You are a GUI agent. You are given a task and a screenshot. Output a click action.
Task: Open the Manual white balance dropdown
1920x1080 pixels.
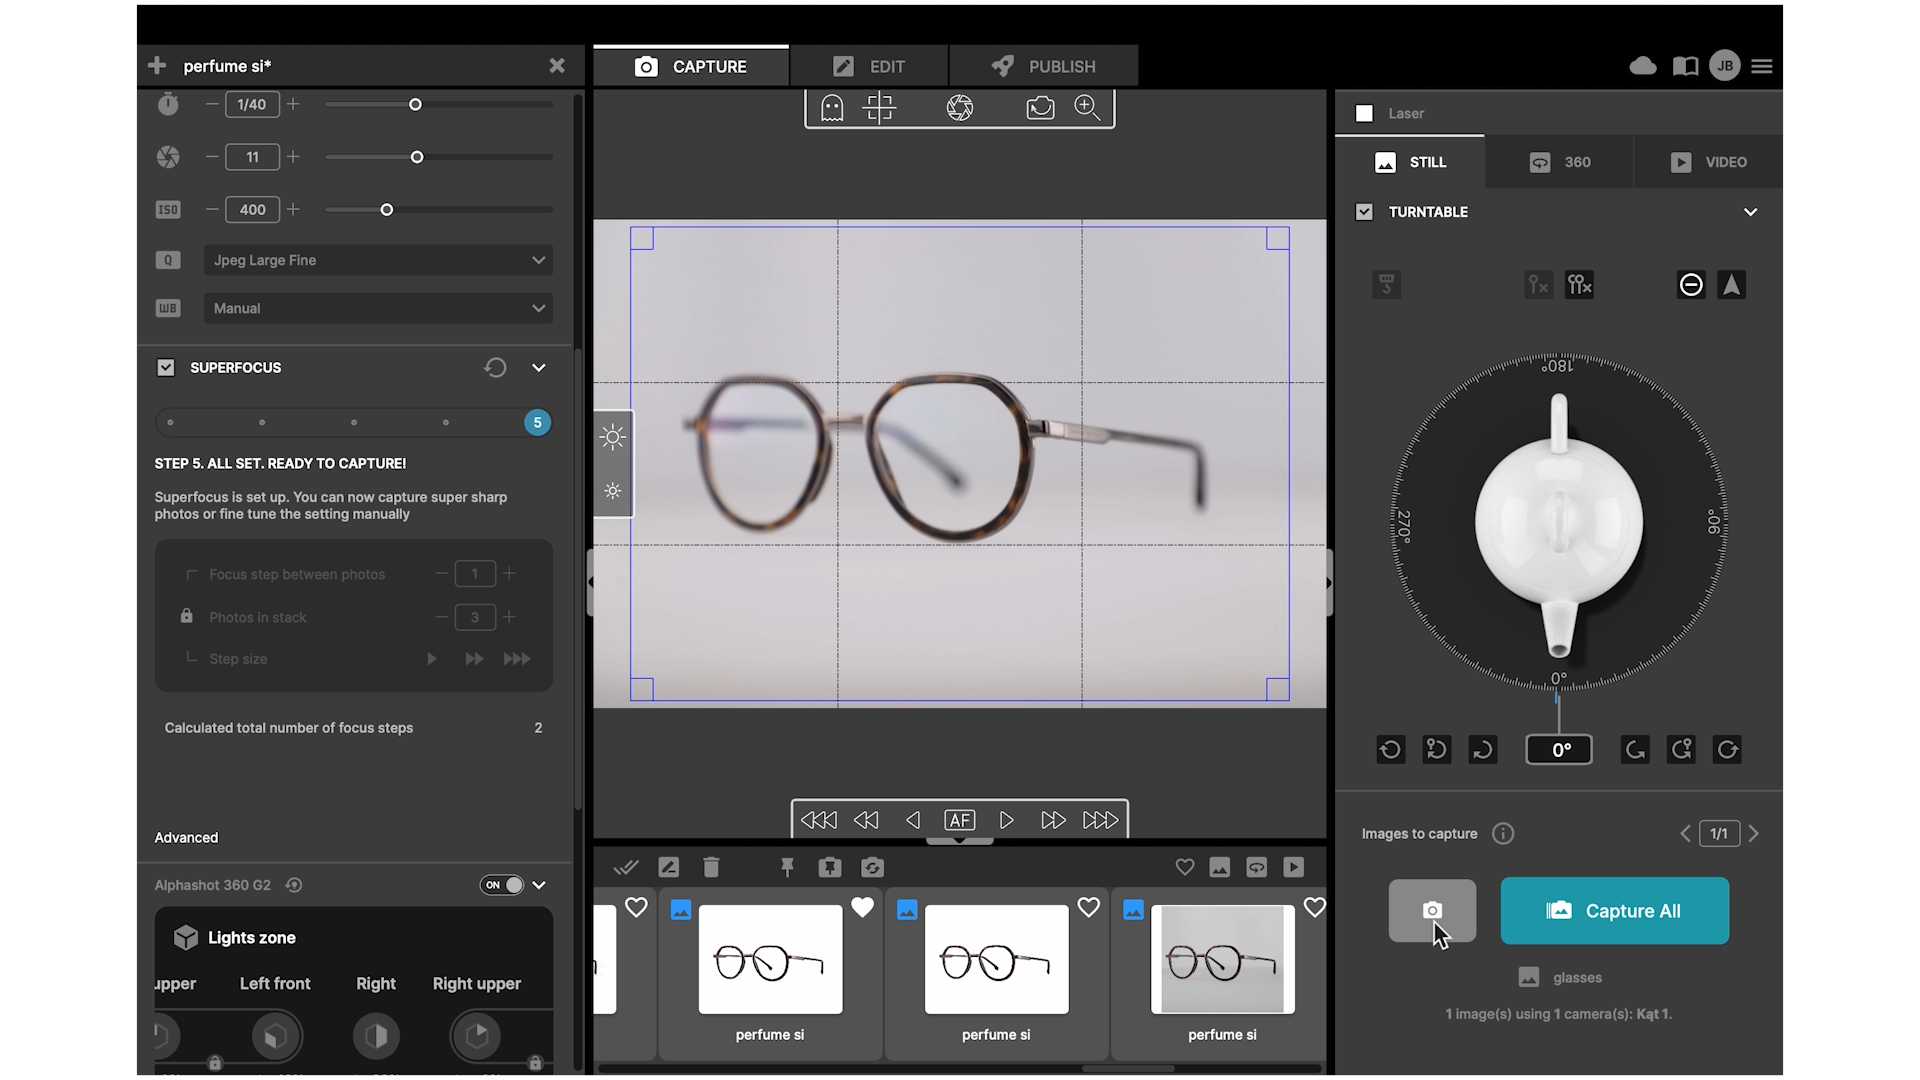[x=378, y=308]
